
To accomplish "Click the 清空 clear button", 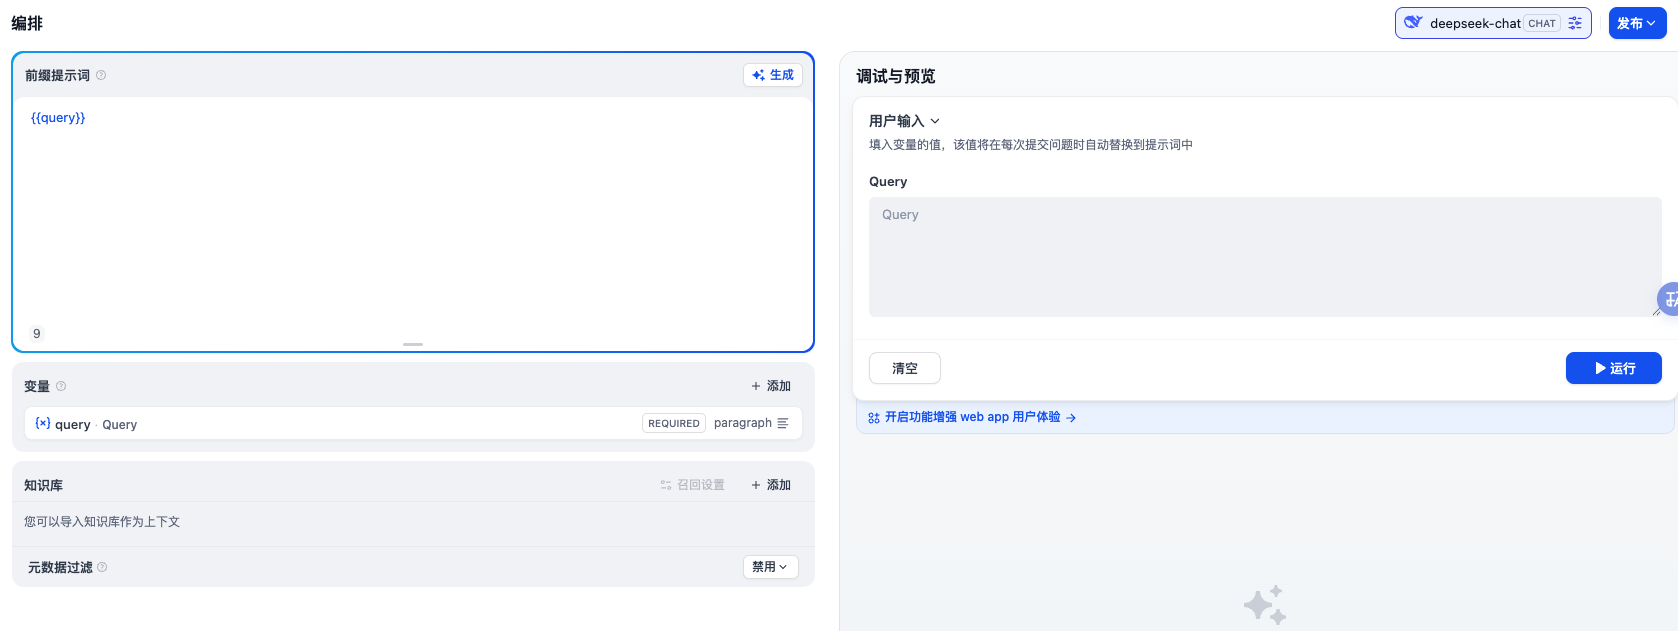I will coord(904,368).
